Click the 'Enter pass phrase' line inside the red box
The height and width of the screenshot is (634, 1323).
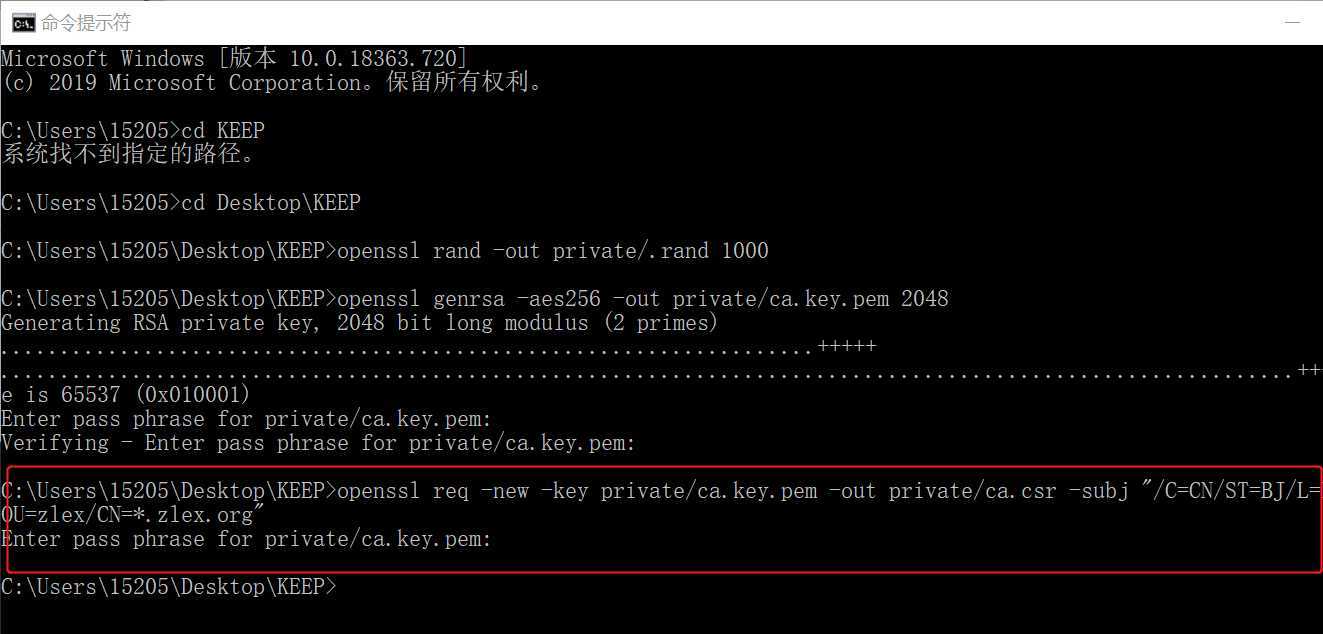pyautogui.click(x=246, y=539)
